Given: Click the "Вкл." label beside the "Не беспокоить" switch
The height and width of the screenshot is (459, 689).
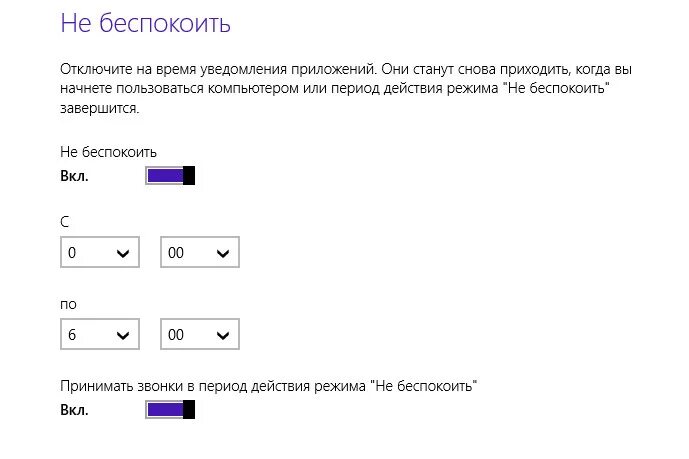Looking at the screenshot, I should (74, 176).
